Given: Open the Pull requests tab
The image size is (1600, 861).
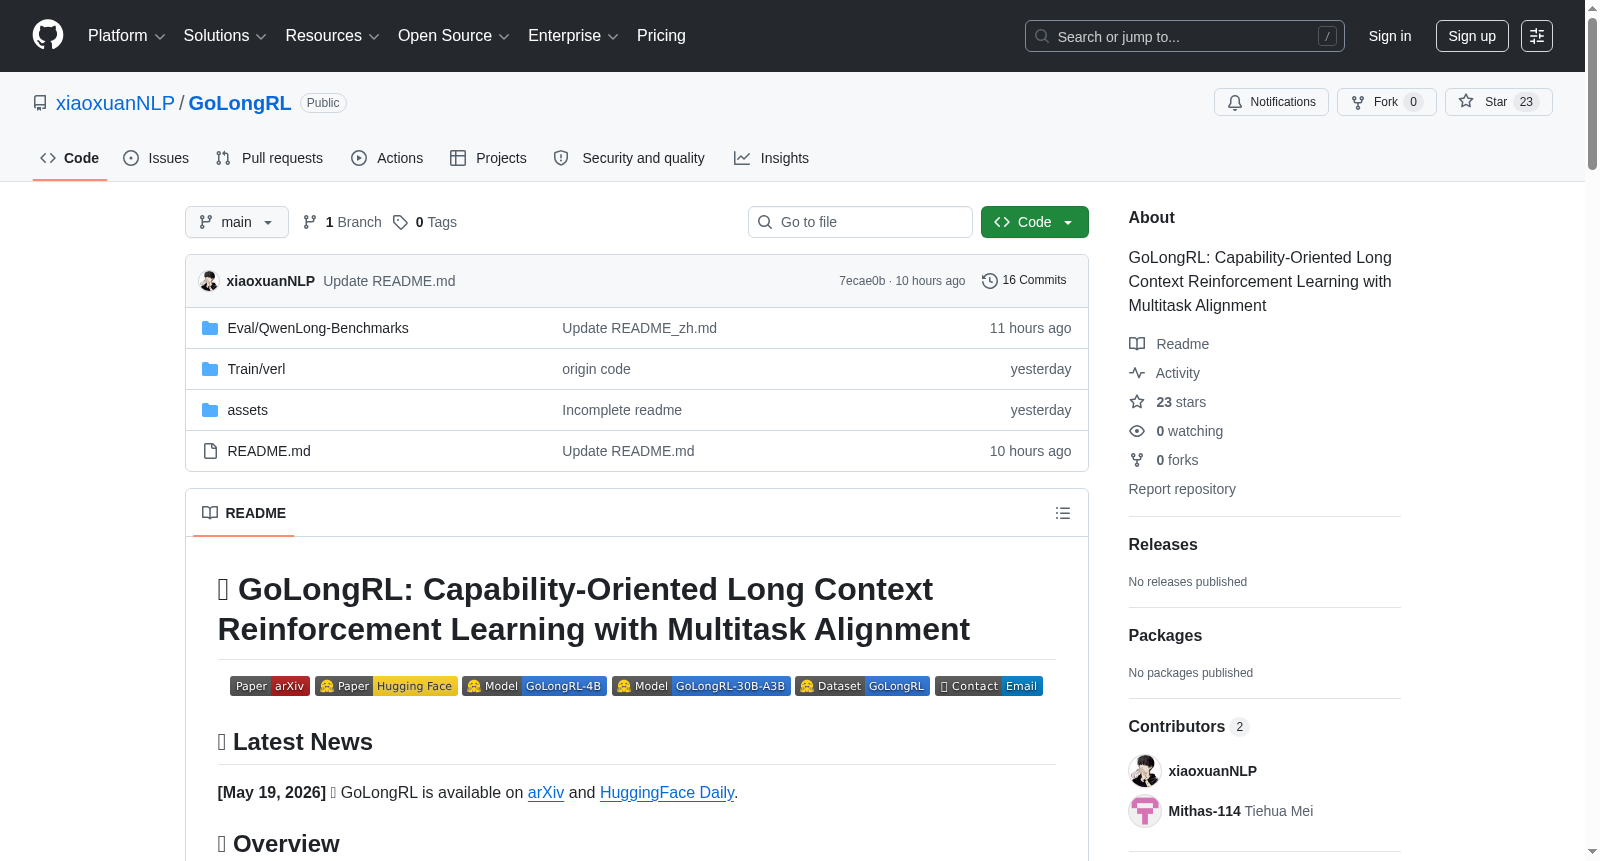Looking at the screenshot, I should tap(269, 158).
